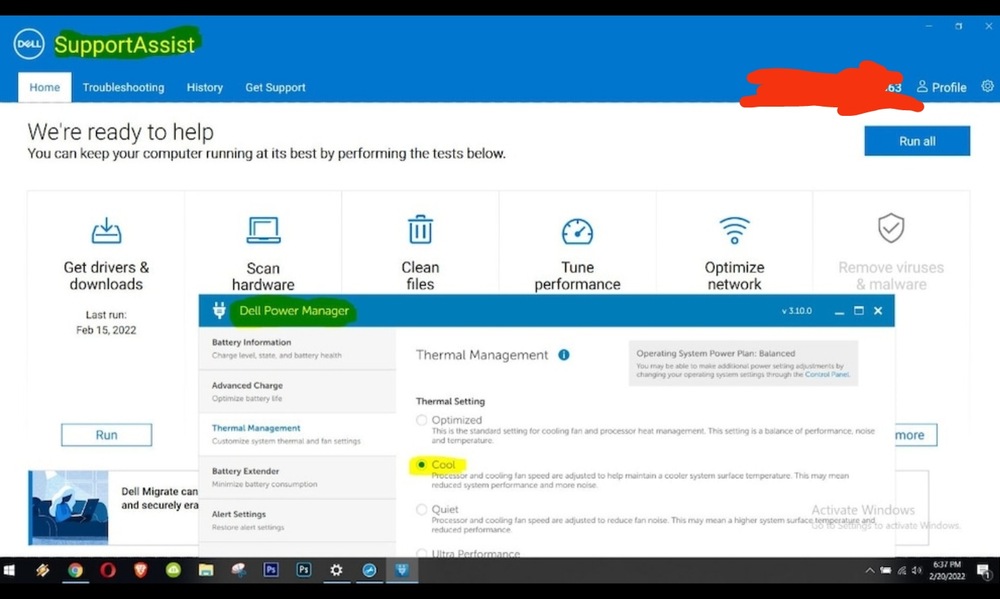1000x599 pixels.
Task: Close the Dell Power Manager window
Action: tap(878, 311)
